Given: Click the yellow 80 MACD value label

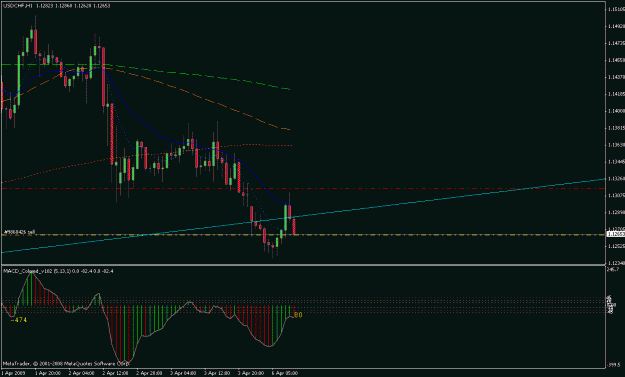Looking at the screenshot, I should [298, 315].
